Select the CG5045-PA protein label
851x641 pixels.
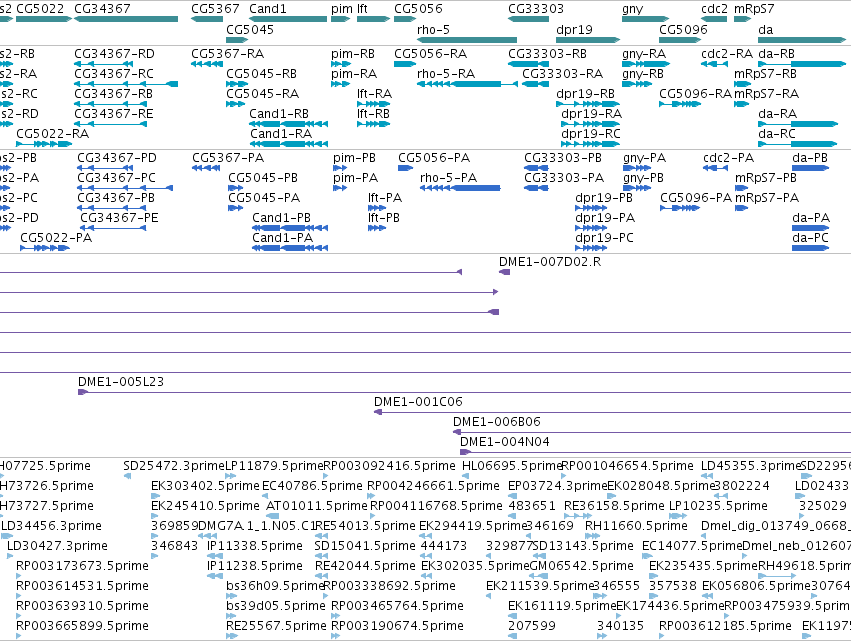pos(264,198)
